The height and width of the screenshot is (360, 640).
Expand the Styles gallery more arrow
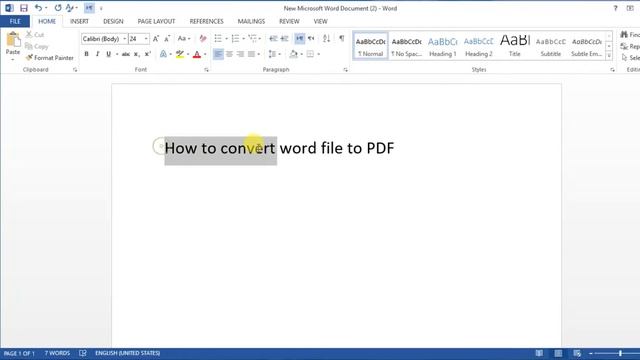(x=609, y=56)
